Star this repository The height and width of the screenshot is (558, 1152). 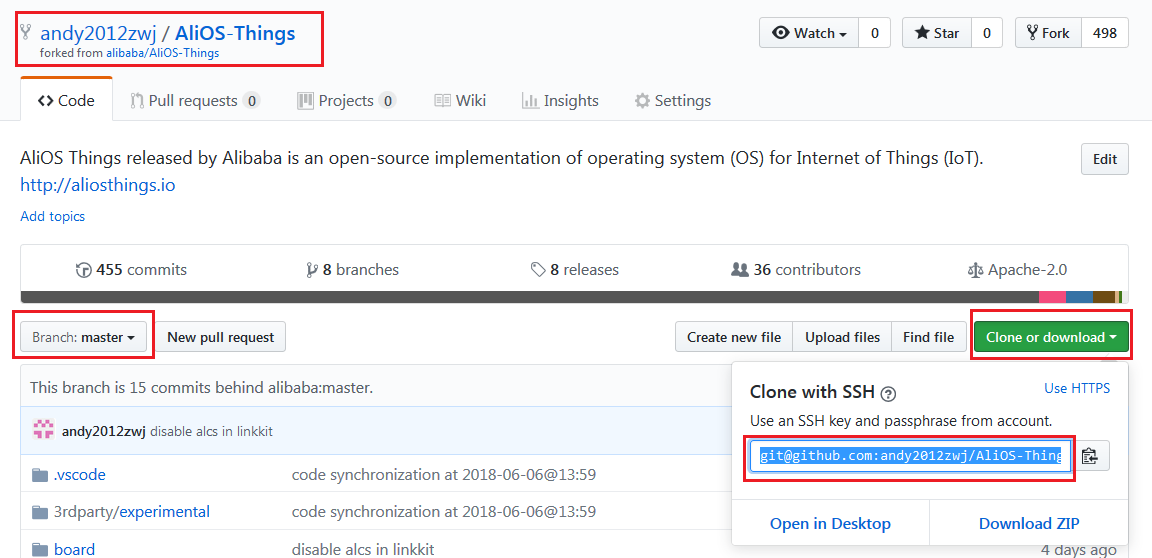click(x=936, y=33)
